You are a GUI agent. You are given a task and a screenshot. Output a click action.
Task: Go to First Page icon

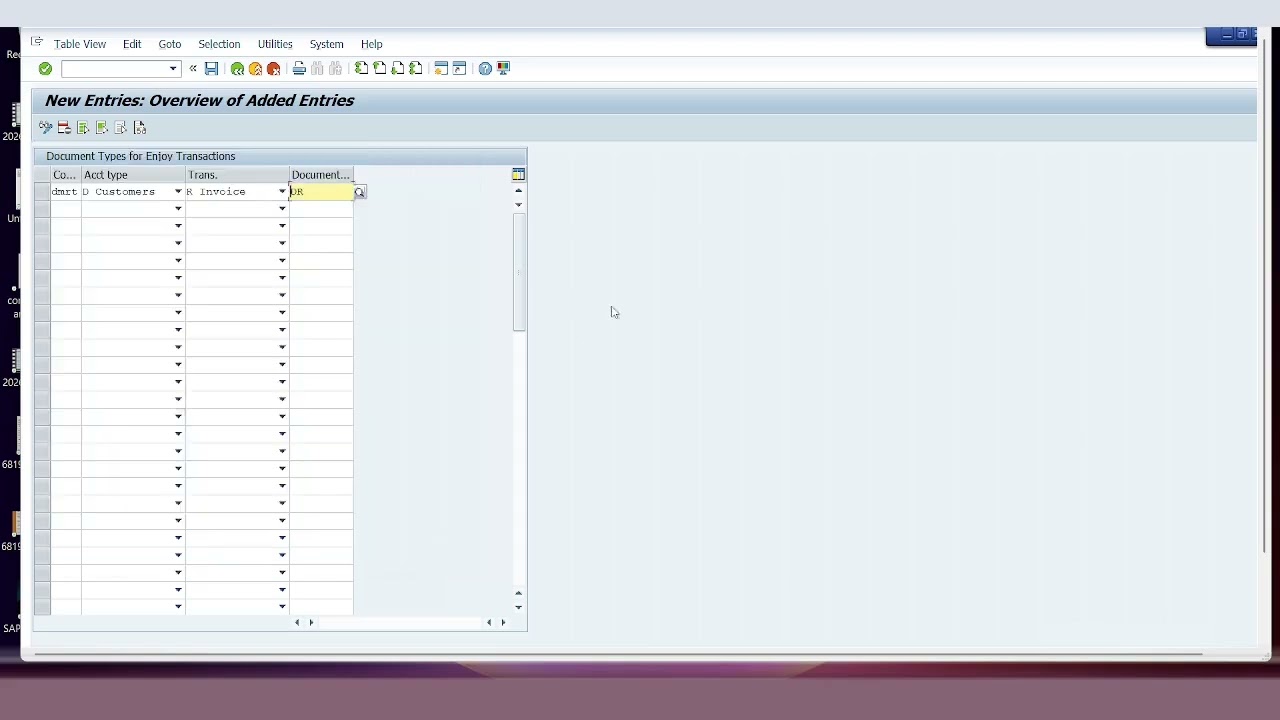pos(361,69)
